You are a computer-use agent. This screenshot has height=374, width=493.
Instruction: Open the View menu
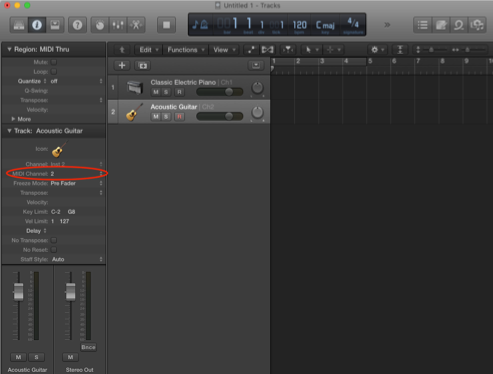point(224,50)
